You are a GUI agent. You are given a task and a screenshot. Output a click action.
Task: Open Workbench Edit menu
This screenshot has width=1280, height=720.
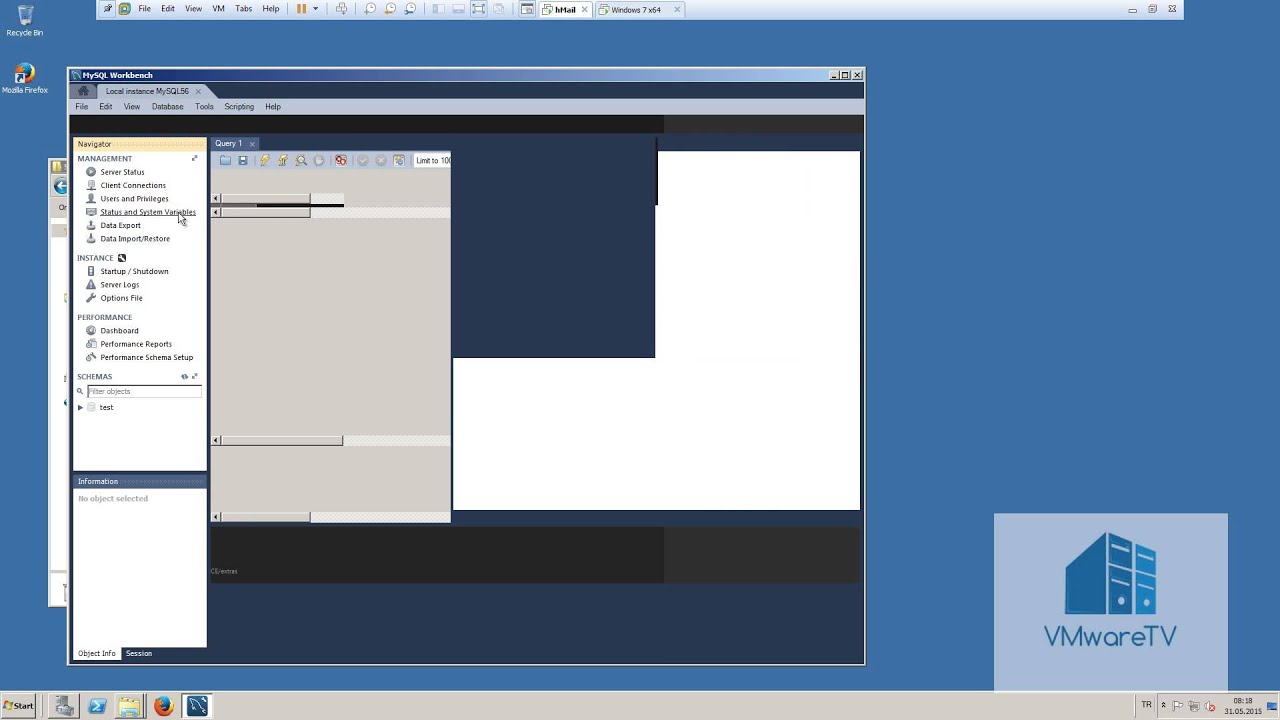click(106, 106)
